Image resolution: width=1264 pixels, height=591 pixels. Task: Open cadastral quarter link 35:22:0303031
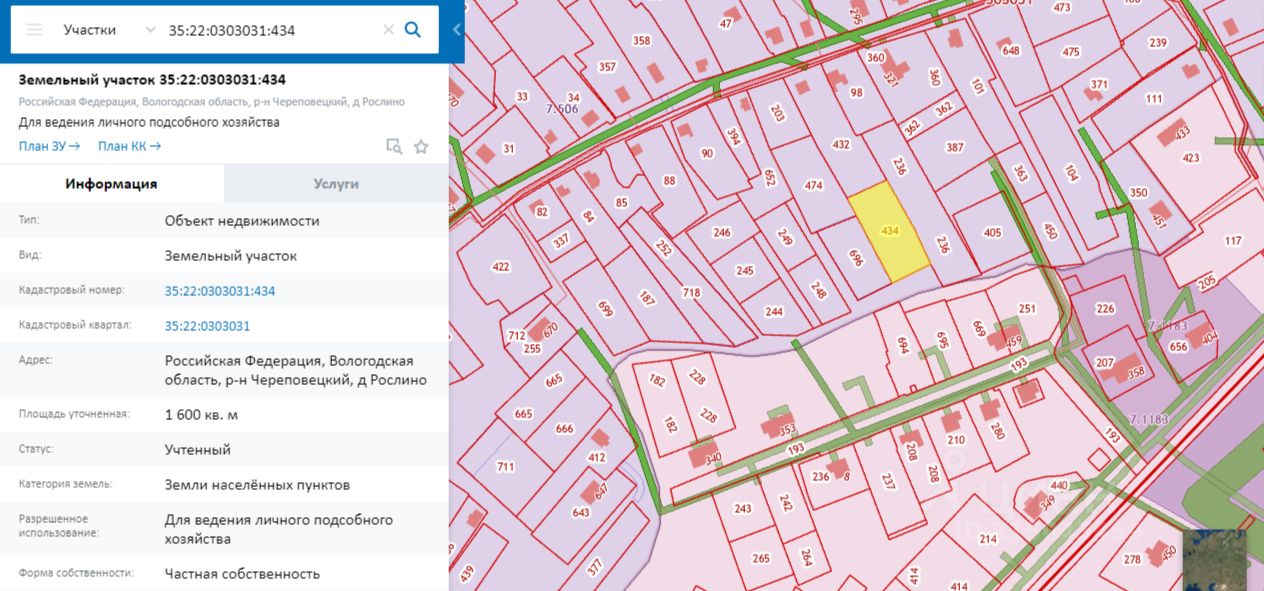207,326
